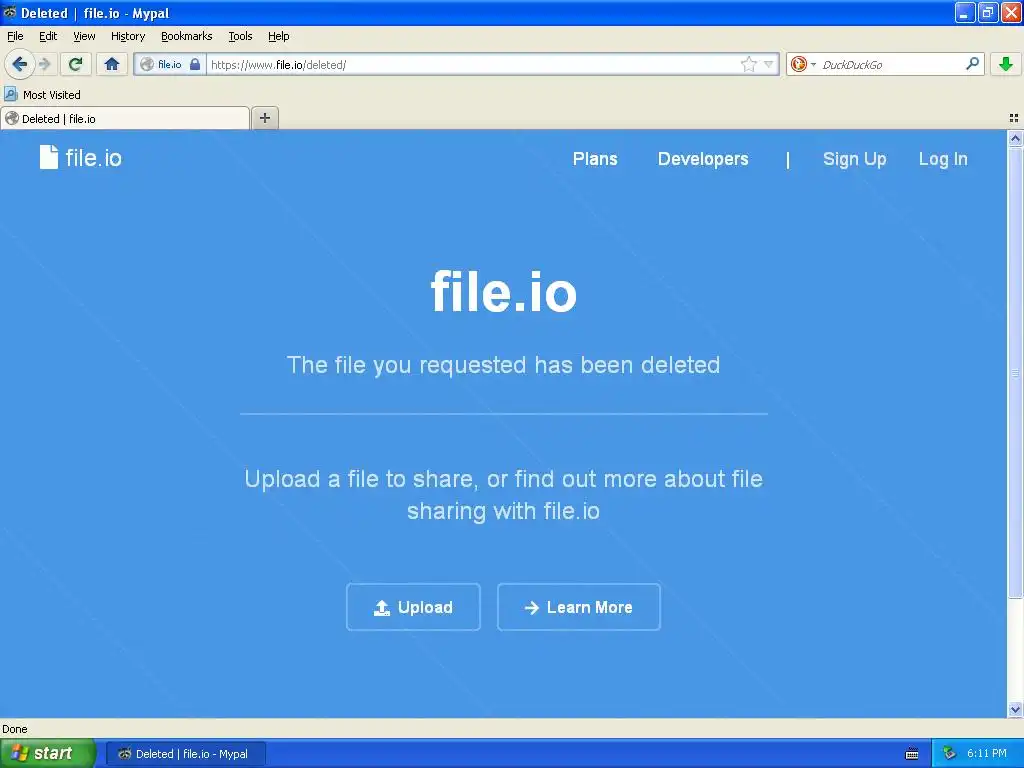This screenshot has width=1024, height=768.
Task: Reload the page with the refresh icon
Action: pyautogui.click(x=75, y=64)
